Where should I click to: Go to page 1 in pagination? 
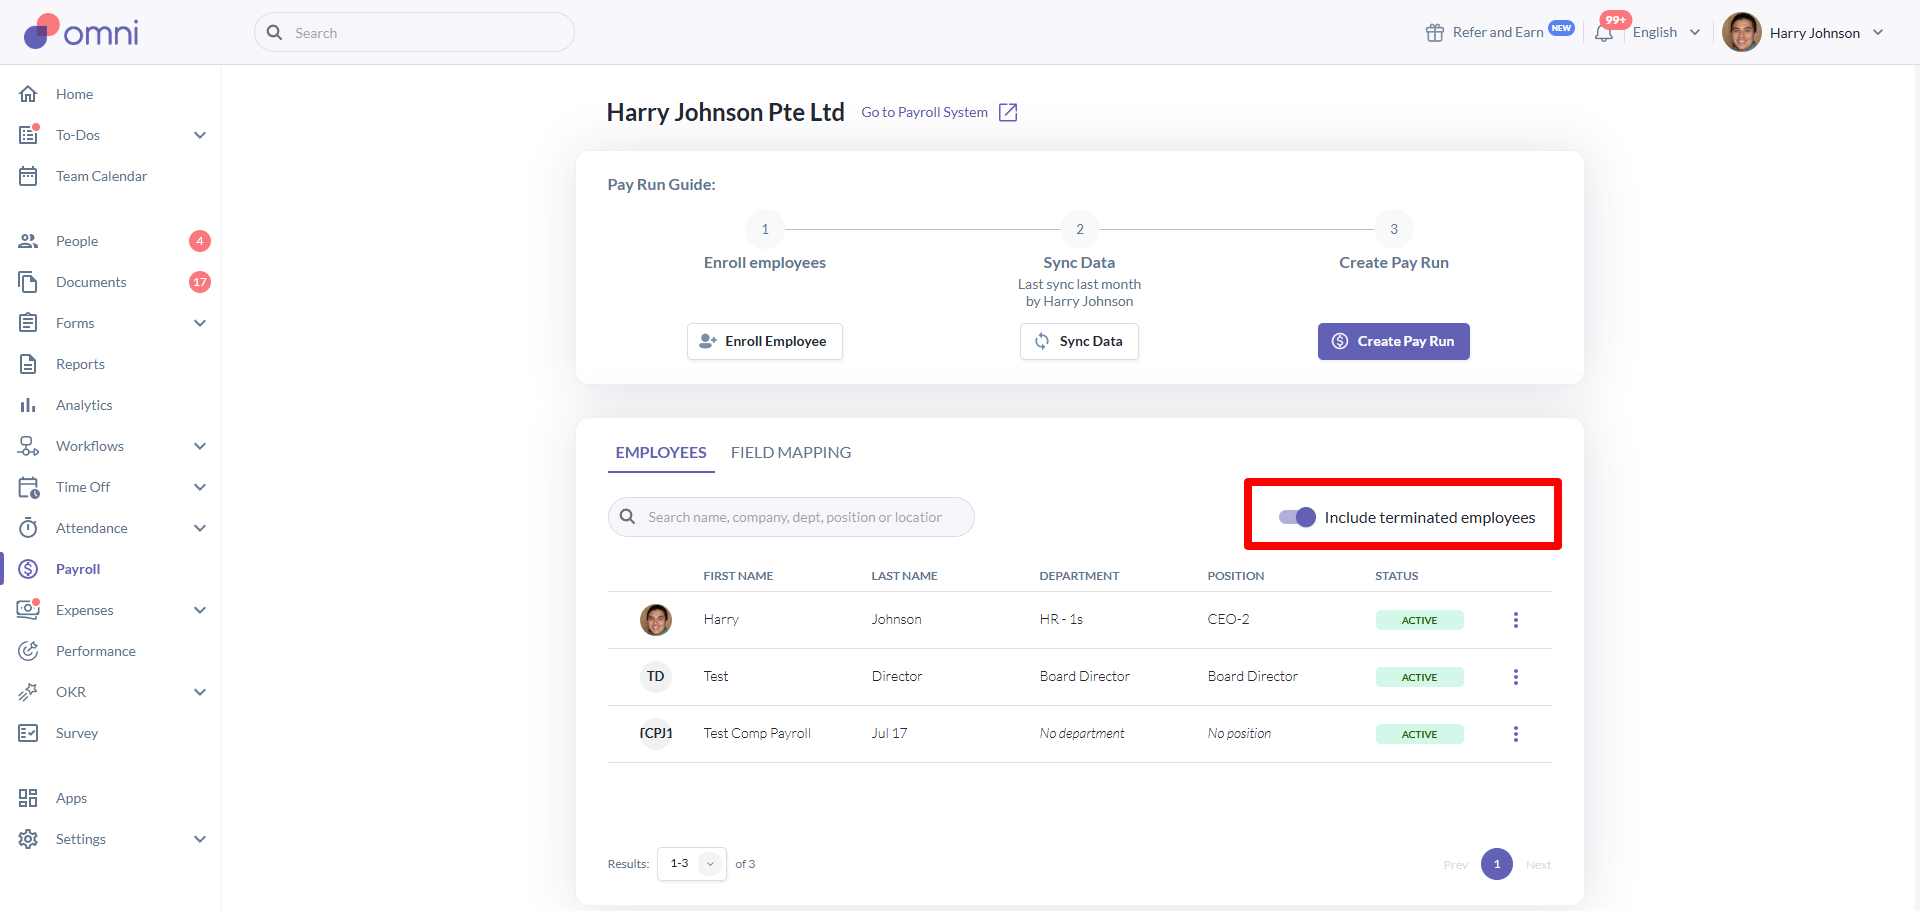1497,864
